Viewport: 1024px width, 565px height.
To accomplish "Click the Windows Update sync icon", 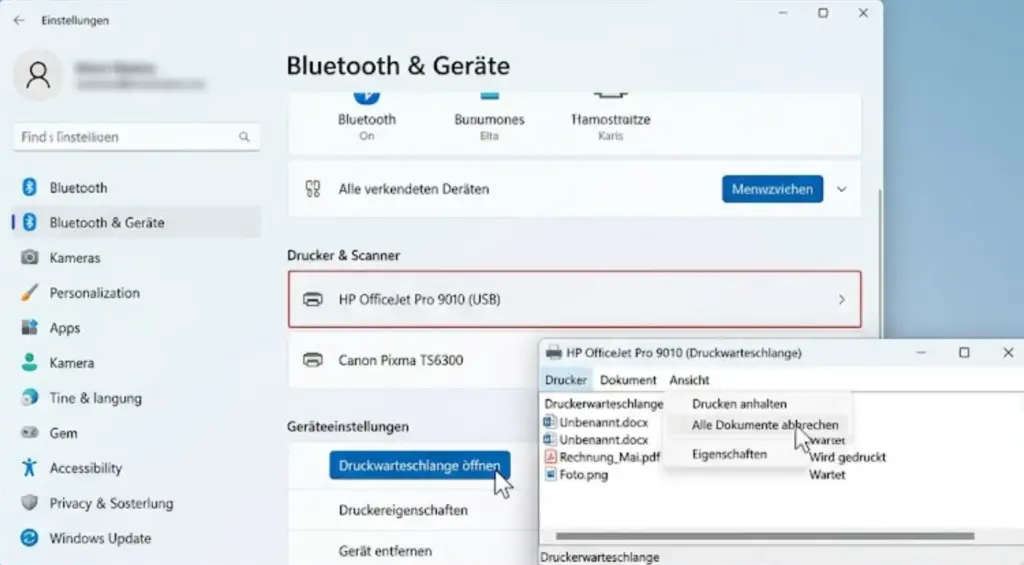I will [29, 538].
